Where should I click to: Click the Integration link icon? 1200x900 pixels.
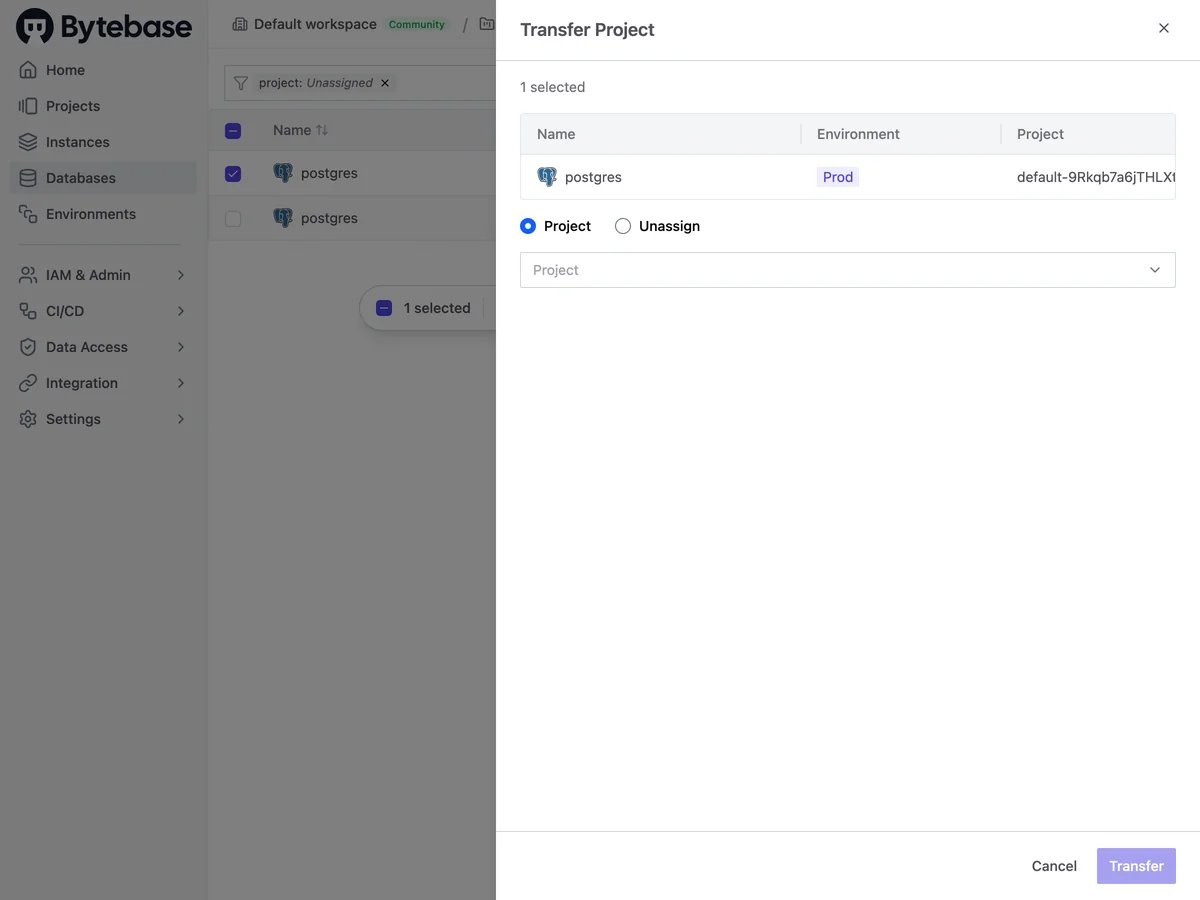[x=28, y=383]
